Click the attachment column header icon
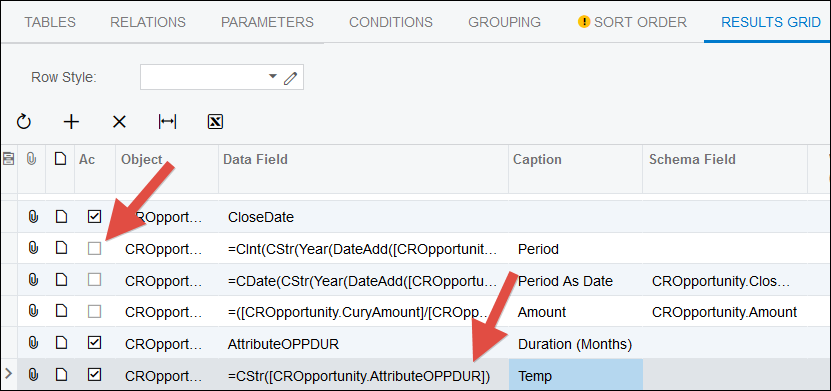831x391 pixels. (x=32, y=159)
